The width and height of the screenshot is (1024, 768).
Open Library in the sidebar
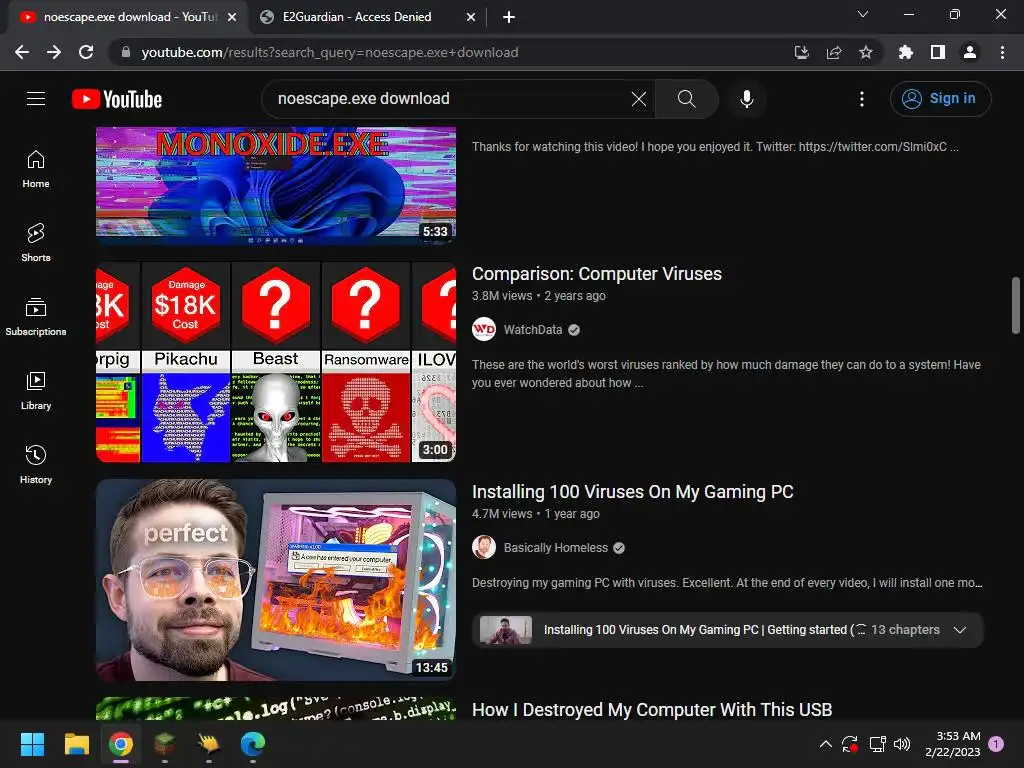36,391
